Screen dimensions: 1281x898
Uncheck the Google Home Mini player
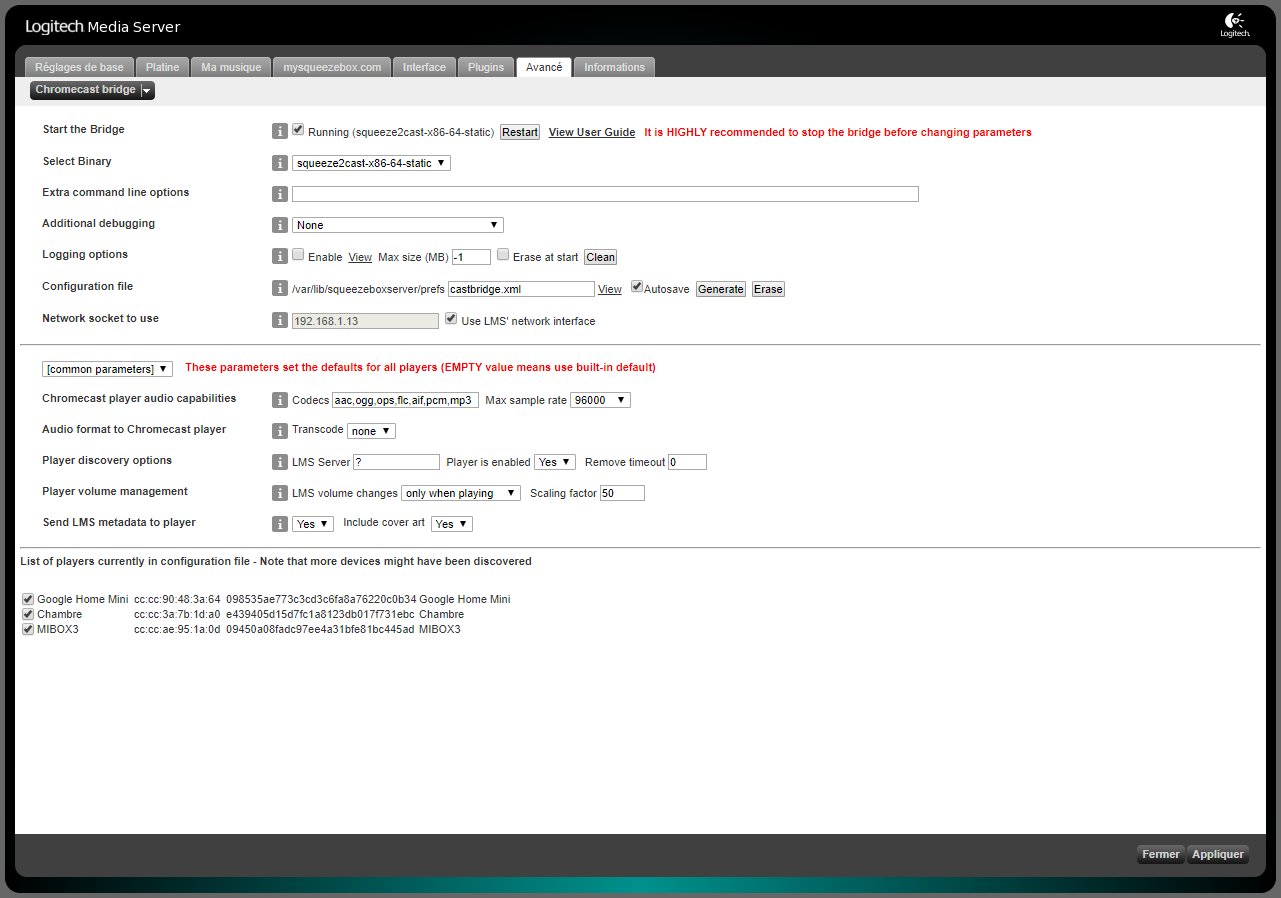point(28,599)
